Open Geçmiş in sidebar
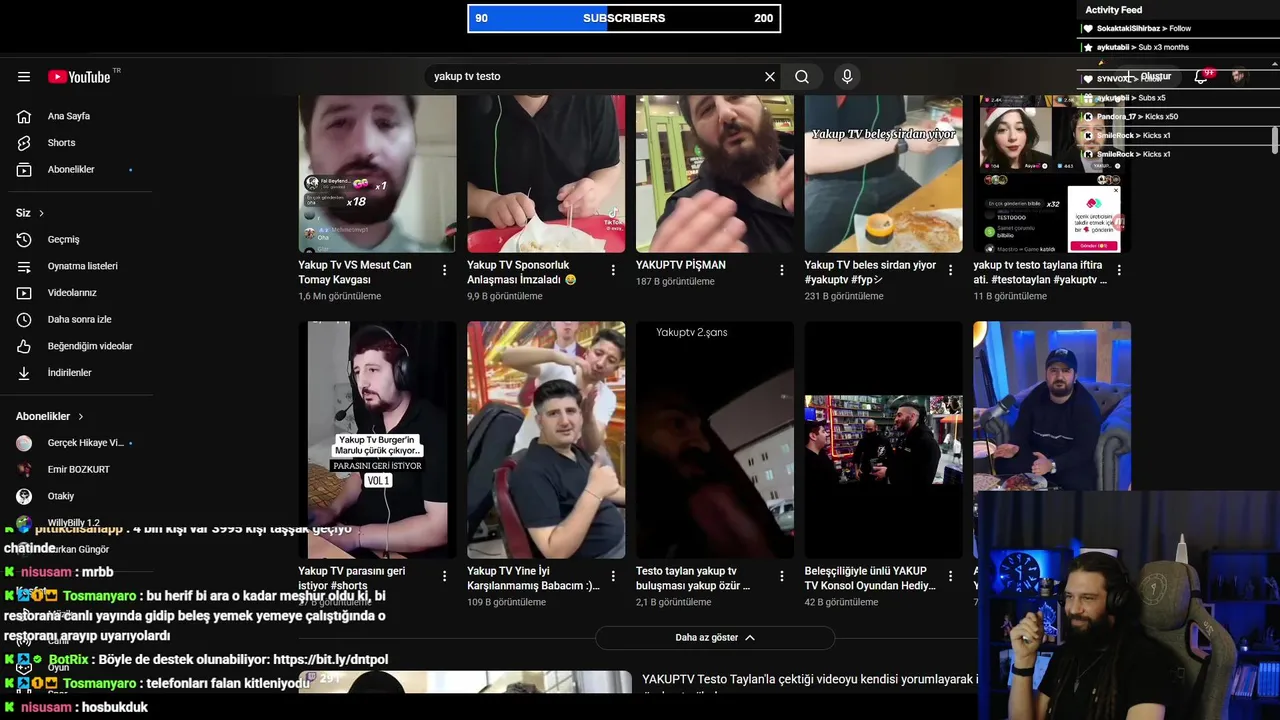Screen dimensions: 1280x720 pyautogui.click(x=63, y=239)
